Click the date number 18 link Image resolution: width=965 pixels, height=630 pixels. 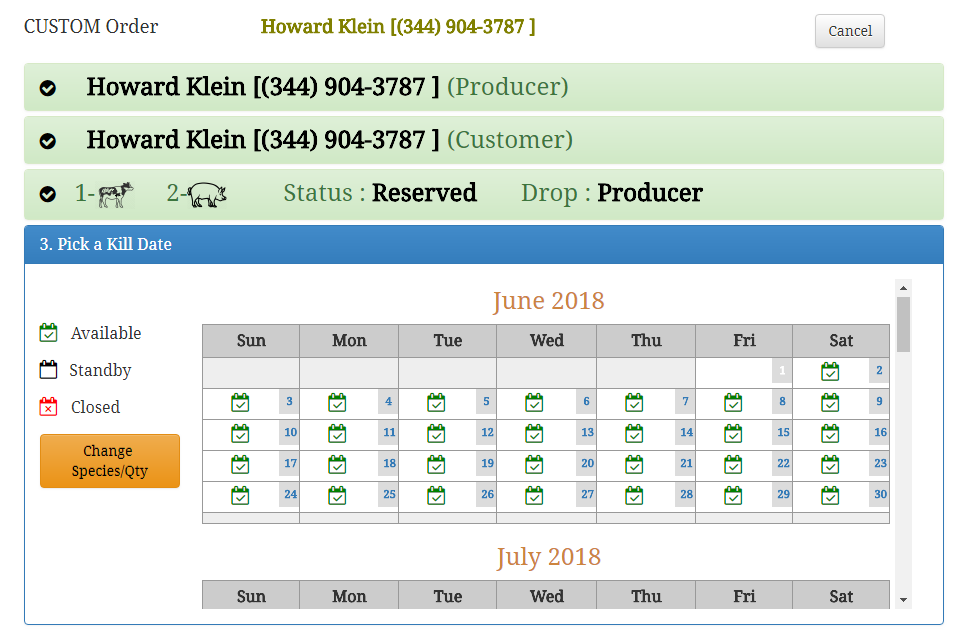(x=389, y=463)
